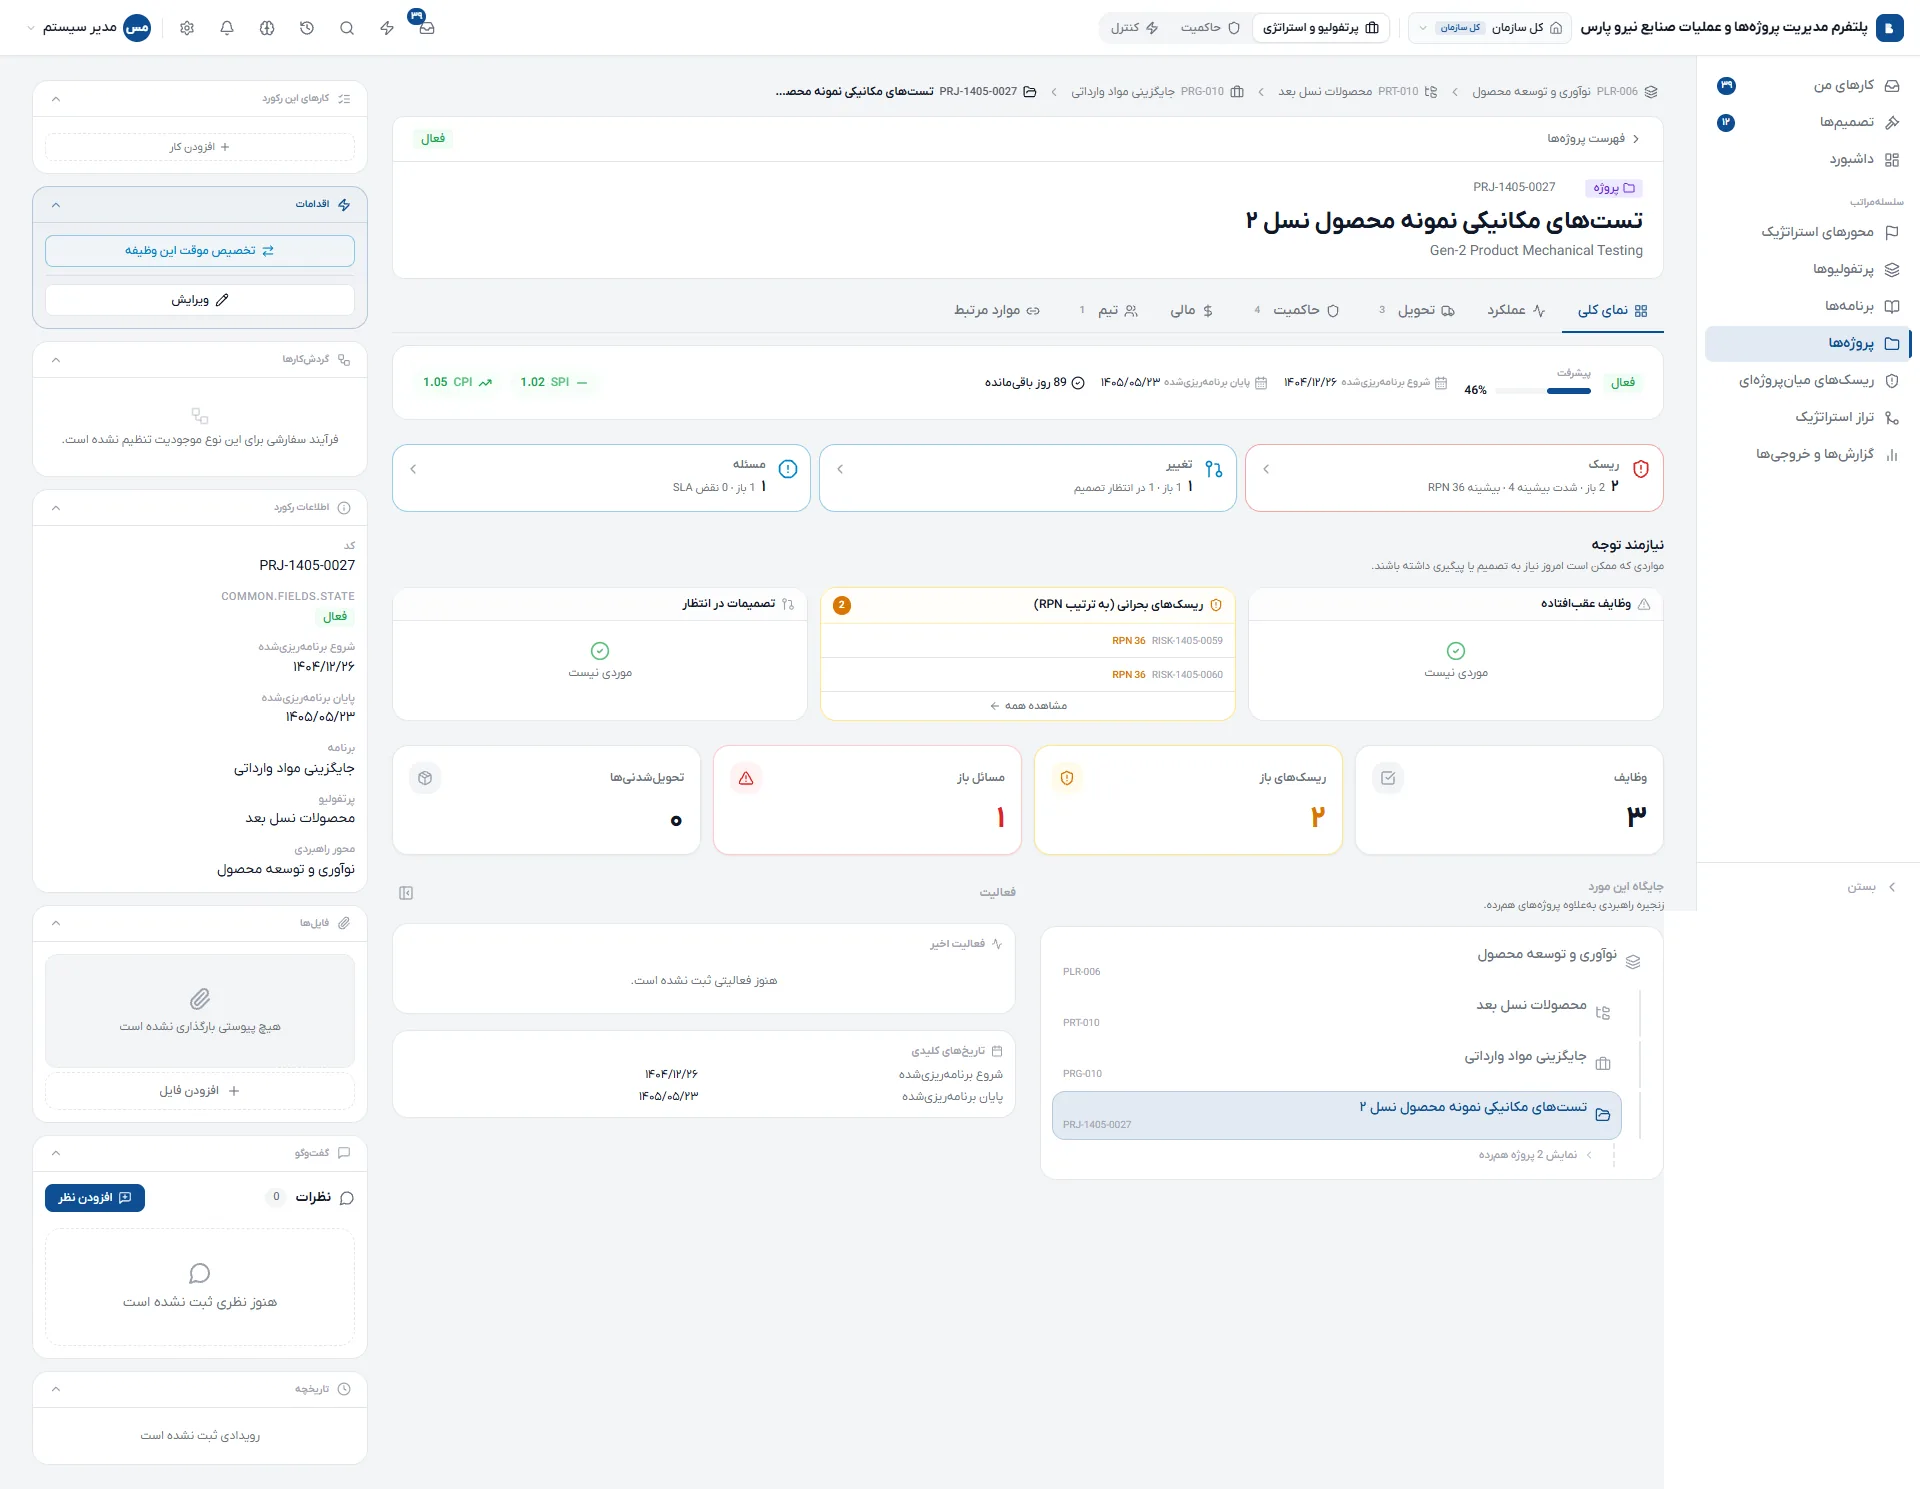
Task: Click the platform logo icon in header
Action: pyautogui.click(x=1889, y=28)
